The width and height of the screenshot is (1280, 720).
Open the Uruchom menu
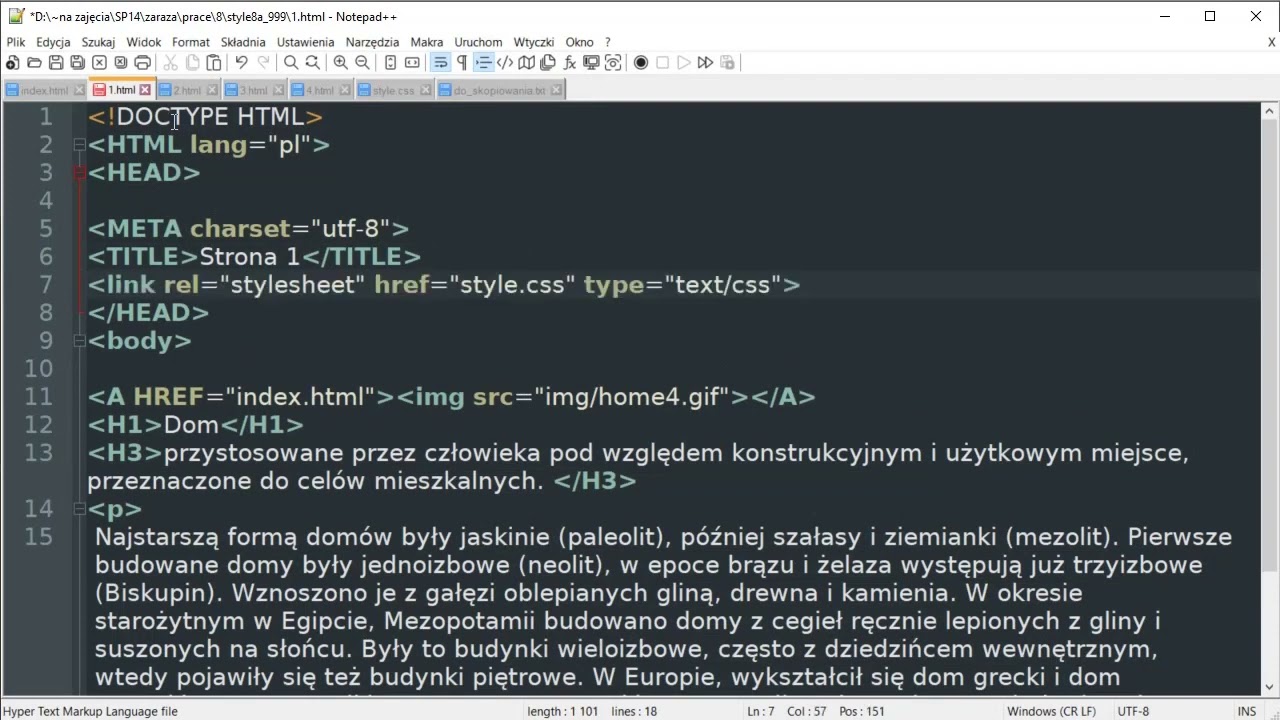tap(478, 42)
